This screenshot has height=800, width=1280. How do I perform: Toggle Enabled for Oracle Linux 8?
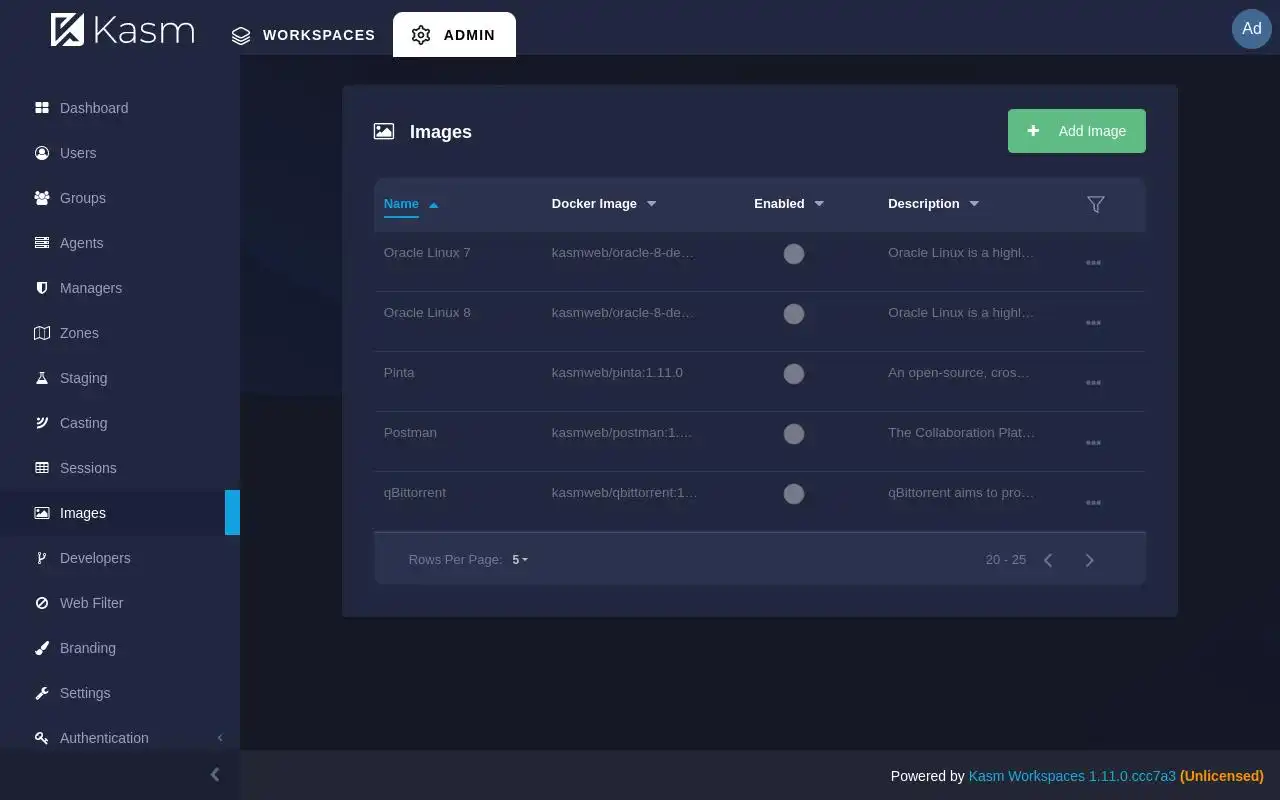click(794, 314)
